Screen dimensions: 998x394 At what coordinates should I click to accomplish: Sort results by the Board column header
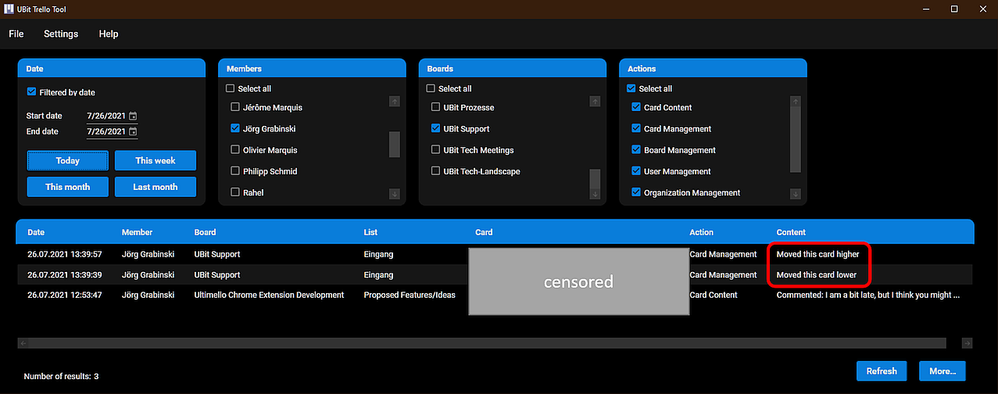pos(205,232)
